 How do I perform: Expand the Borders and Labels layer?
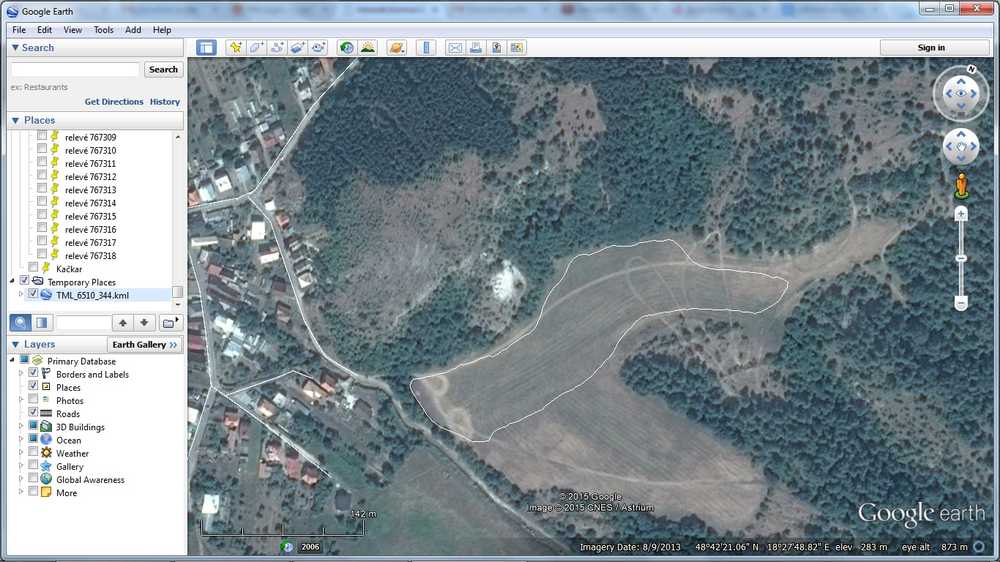point(20,374)
